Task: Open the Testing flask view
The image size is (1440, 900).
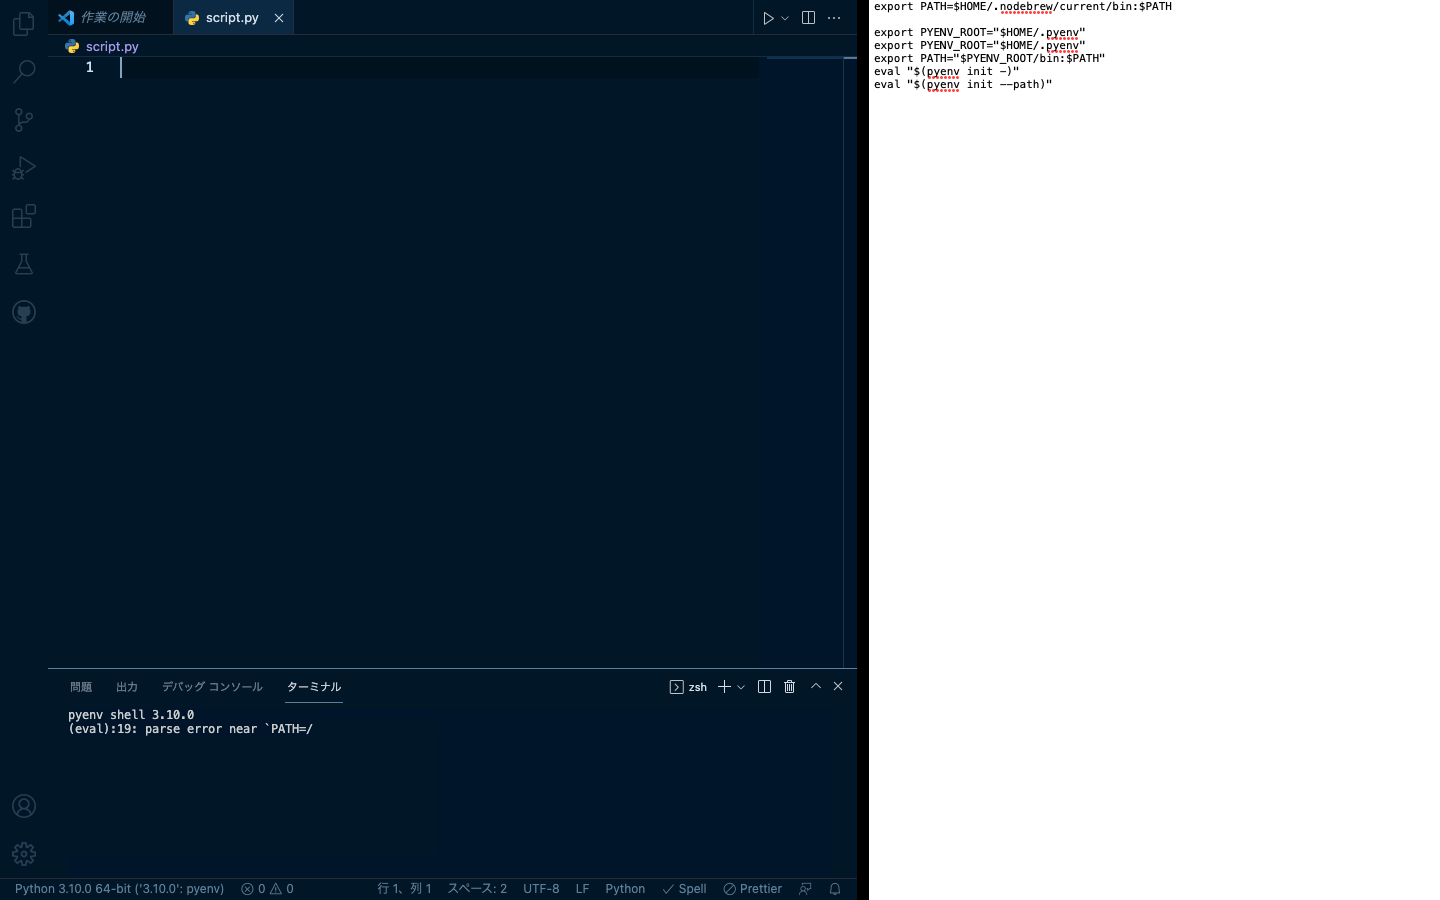Action: point(24,264)
